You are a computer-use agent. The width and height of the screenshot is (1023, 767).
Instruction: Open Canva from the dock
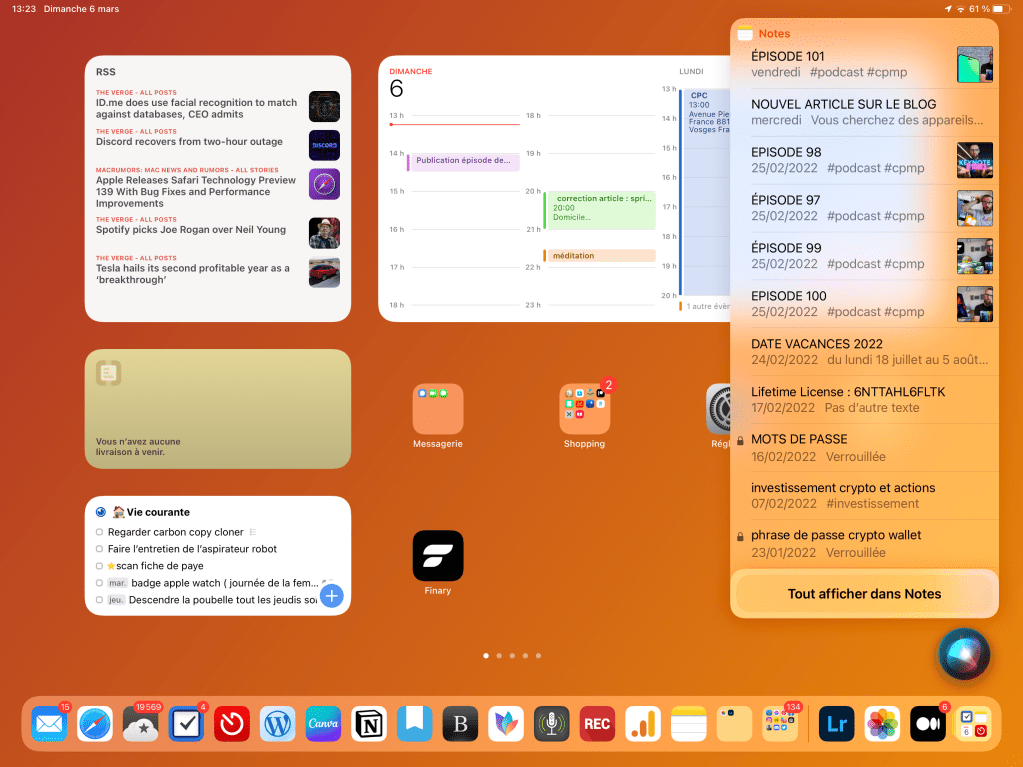coord(323,723)
